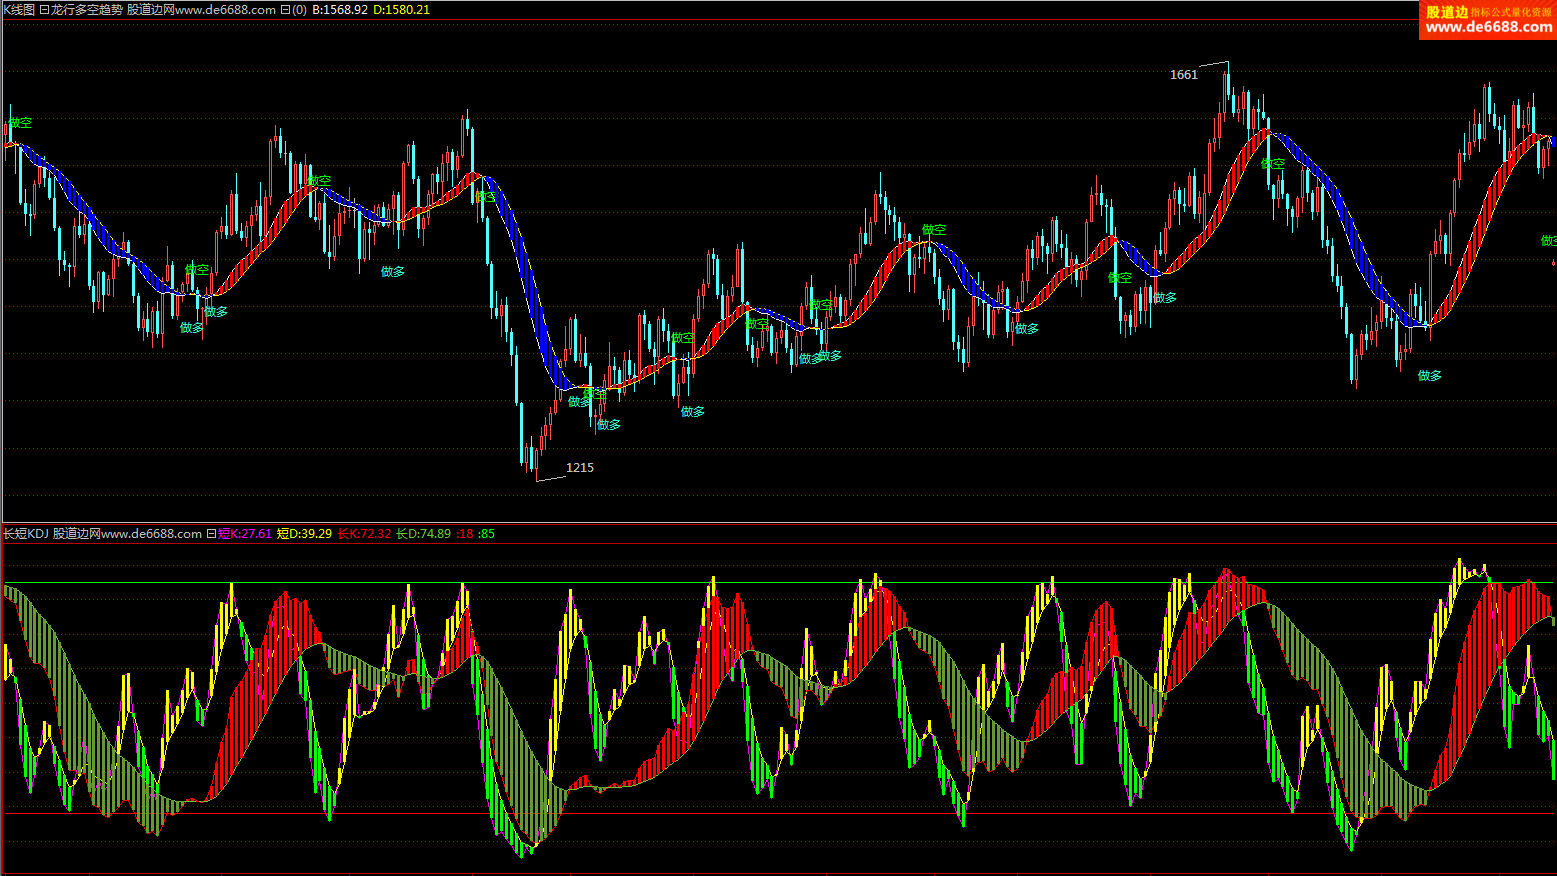Select the 长短KDJ indicator panel title
This screenshot has height=876, width=1557.
[x=26, y=534]
